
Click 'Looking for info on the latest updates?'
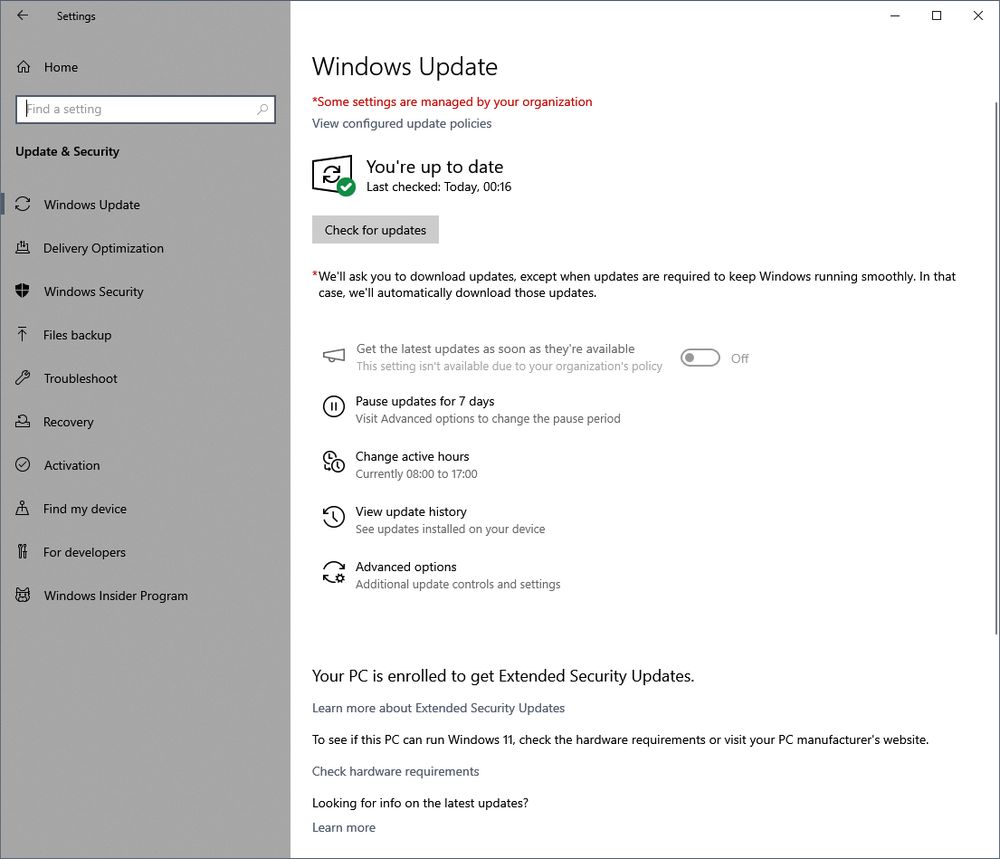[x=420, y=803]
